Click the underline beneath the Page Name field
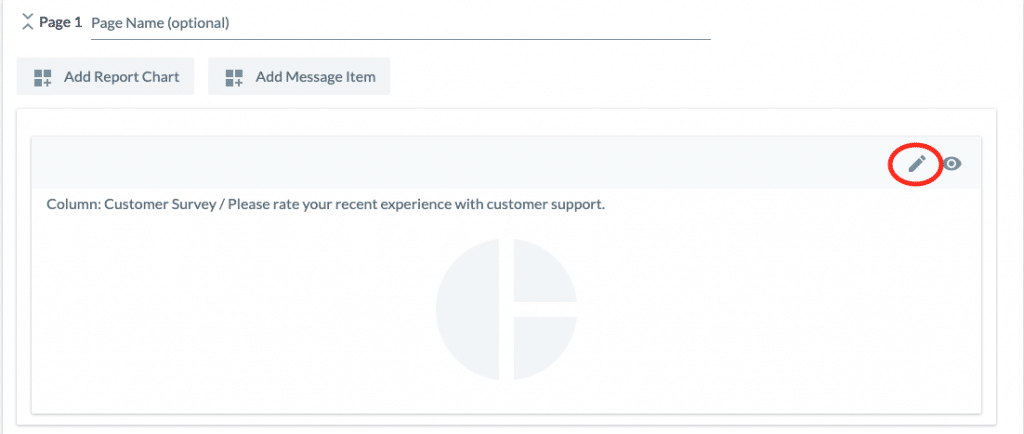Viewport: 1024px width, 434px height. coord(400,39)
